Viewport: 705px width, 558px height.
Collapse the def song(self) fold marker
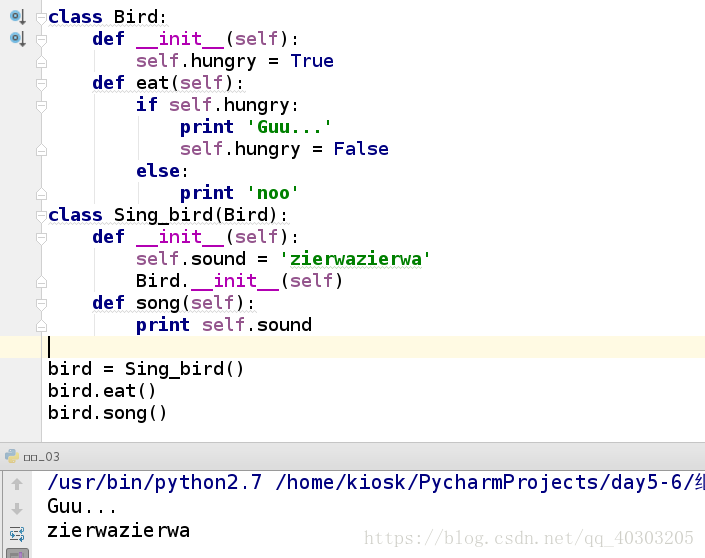(x=41, y=304)
